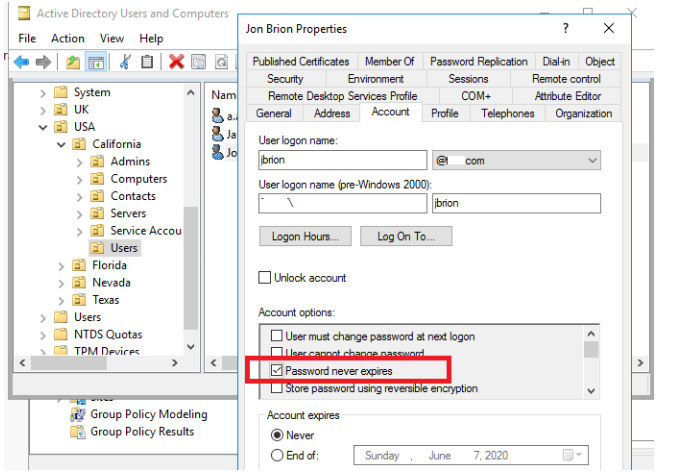Click the tree pane horizontal scrollbar right arrow

[175, 363]
